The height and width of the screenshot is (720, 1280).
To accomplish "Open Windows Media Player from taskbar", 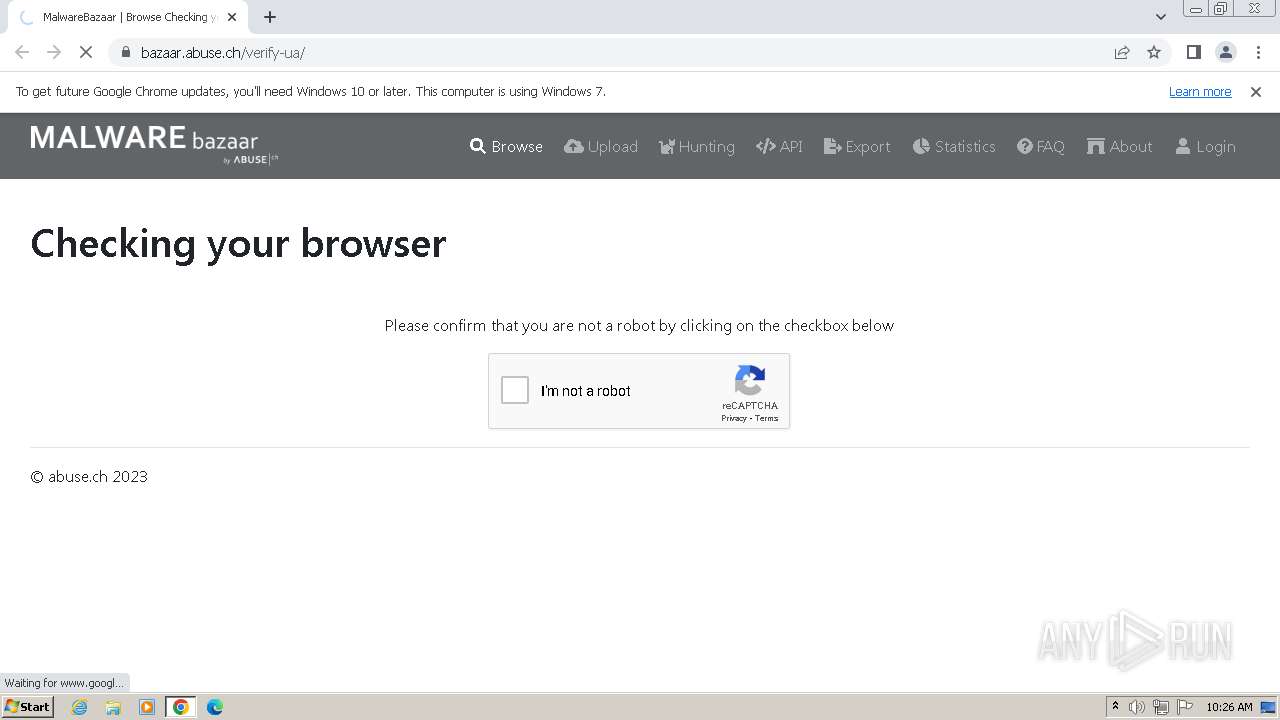I will pos(147,707).
